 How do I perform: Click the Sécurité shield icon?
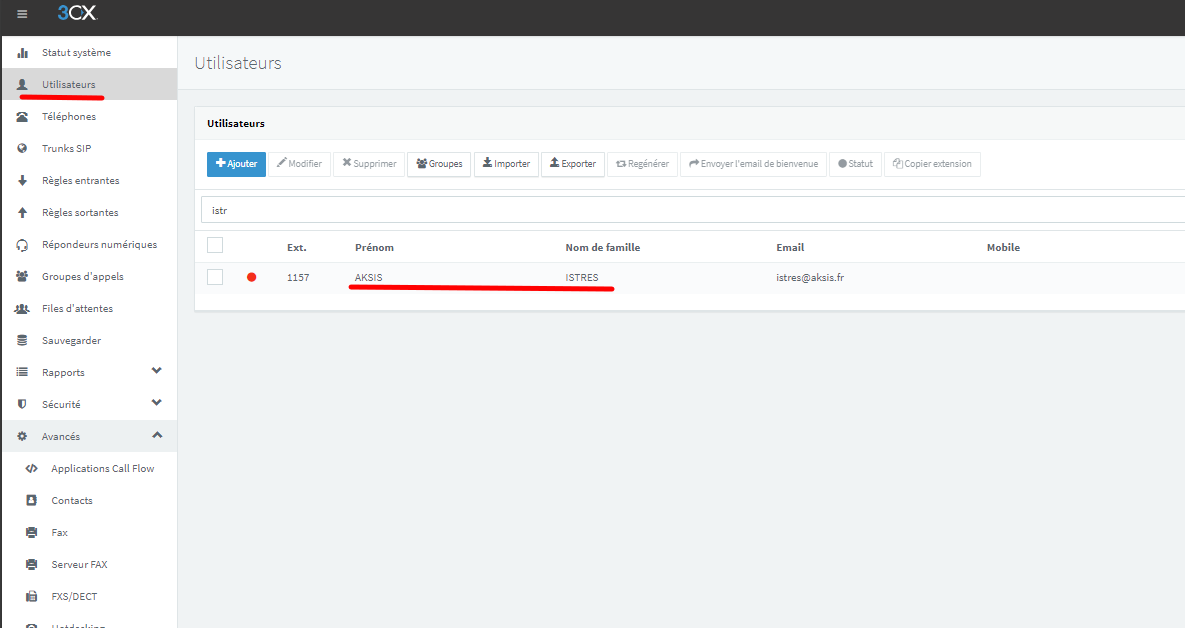pos(23,404)
